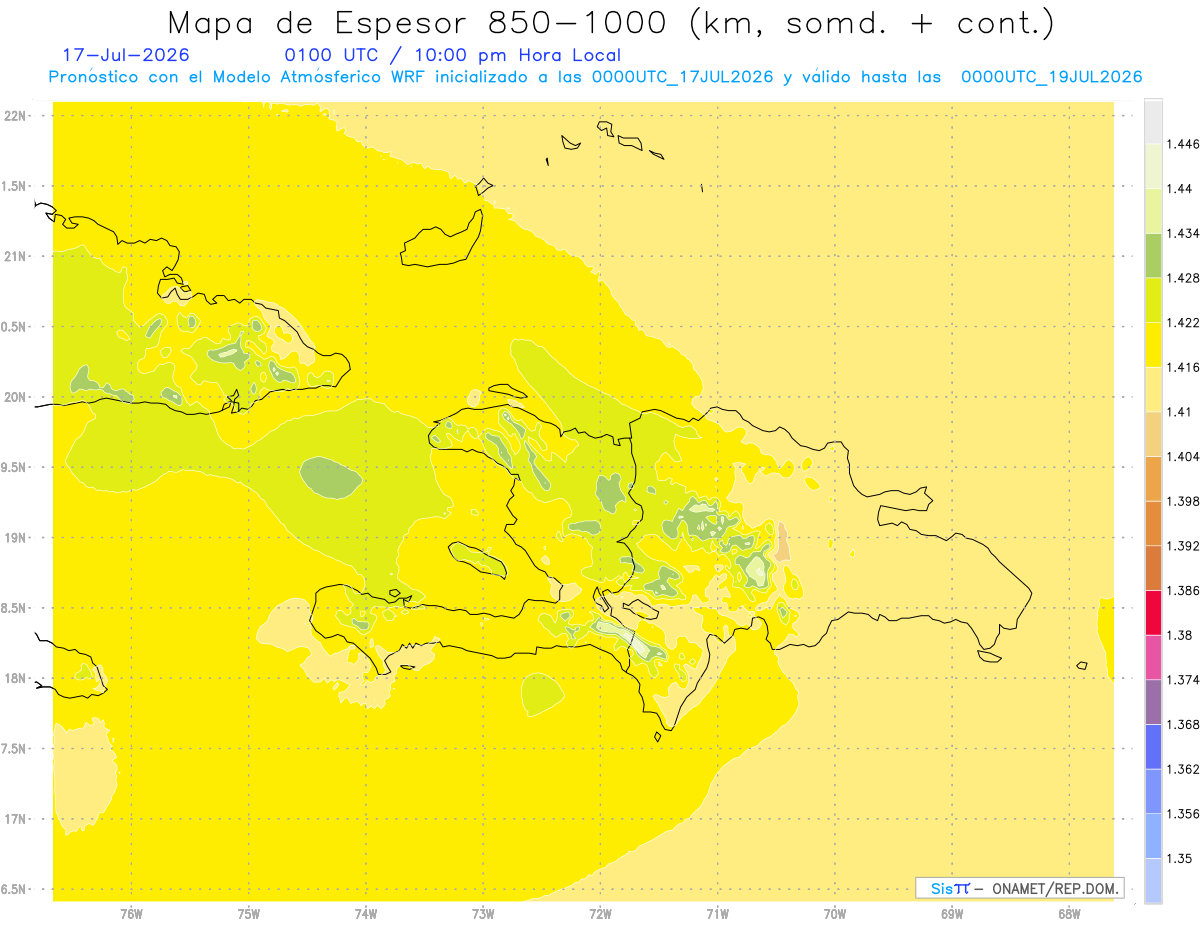Viewport: 1200px width, 927px height.
Task: Click the '71W' longitude label
Action: (x=717, y=914)
